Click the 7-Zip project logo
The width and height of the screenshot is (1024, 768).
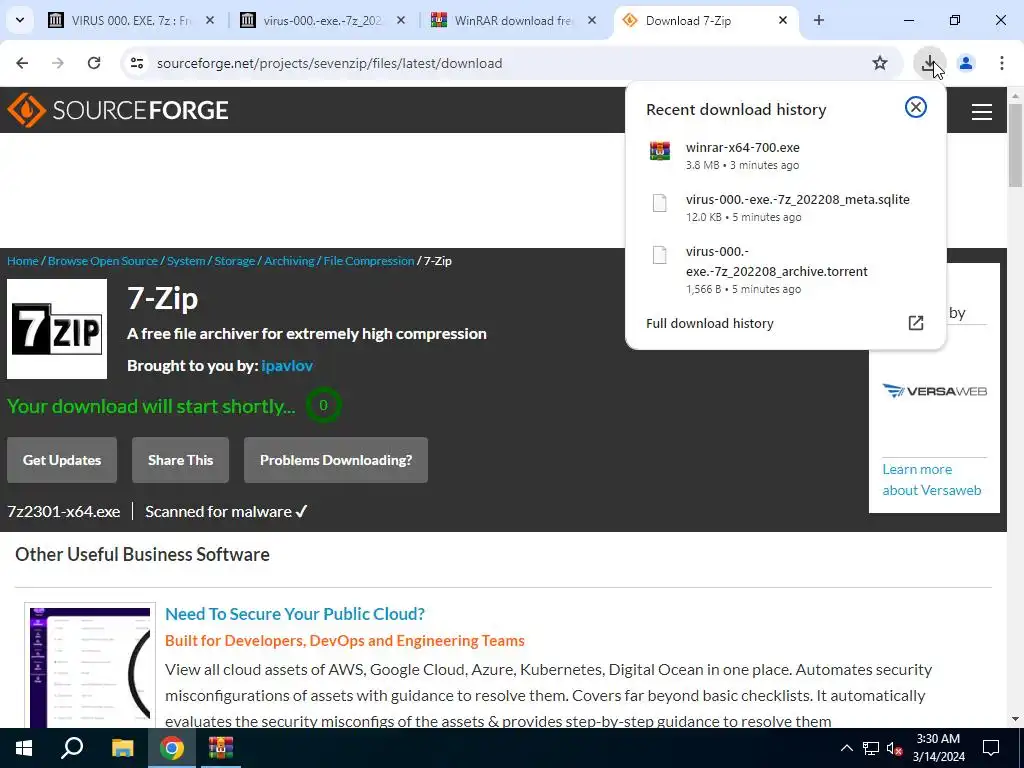(57, 329)
